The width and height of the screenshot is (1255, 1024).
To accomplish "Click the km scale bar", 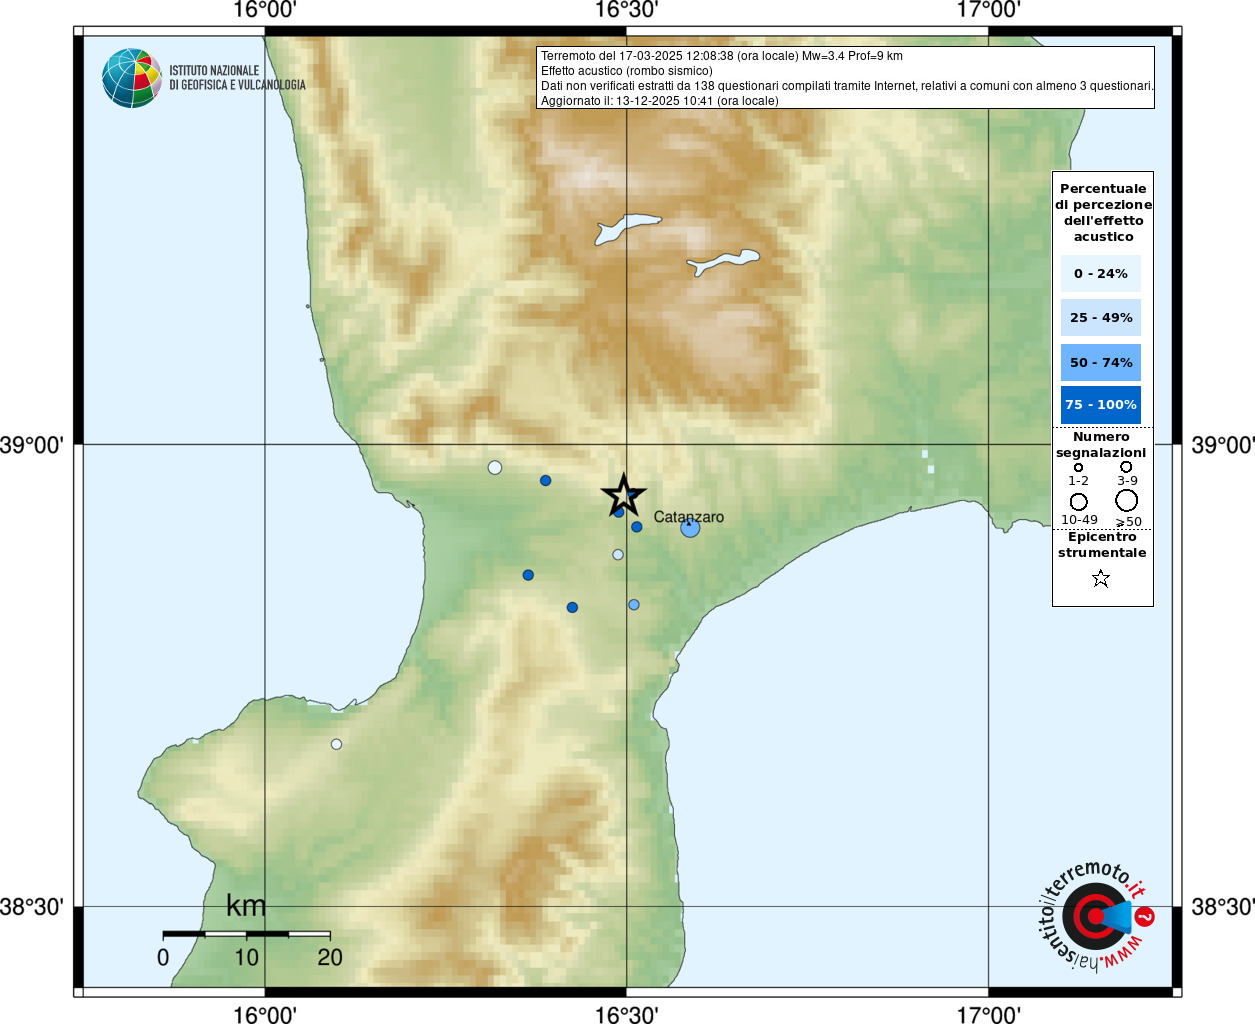I will coord(246,934).
